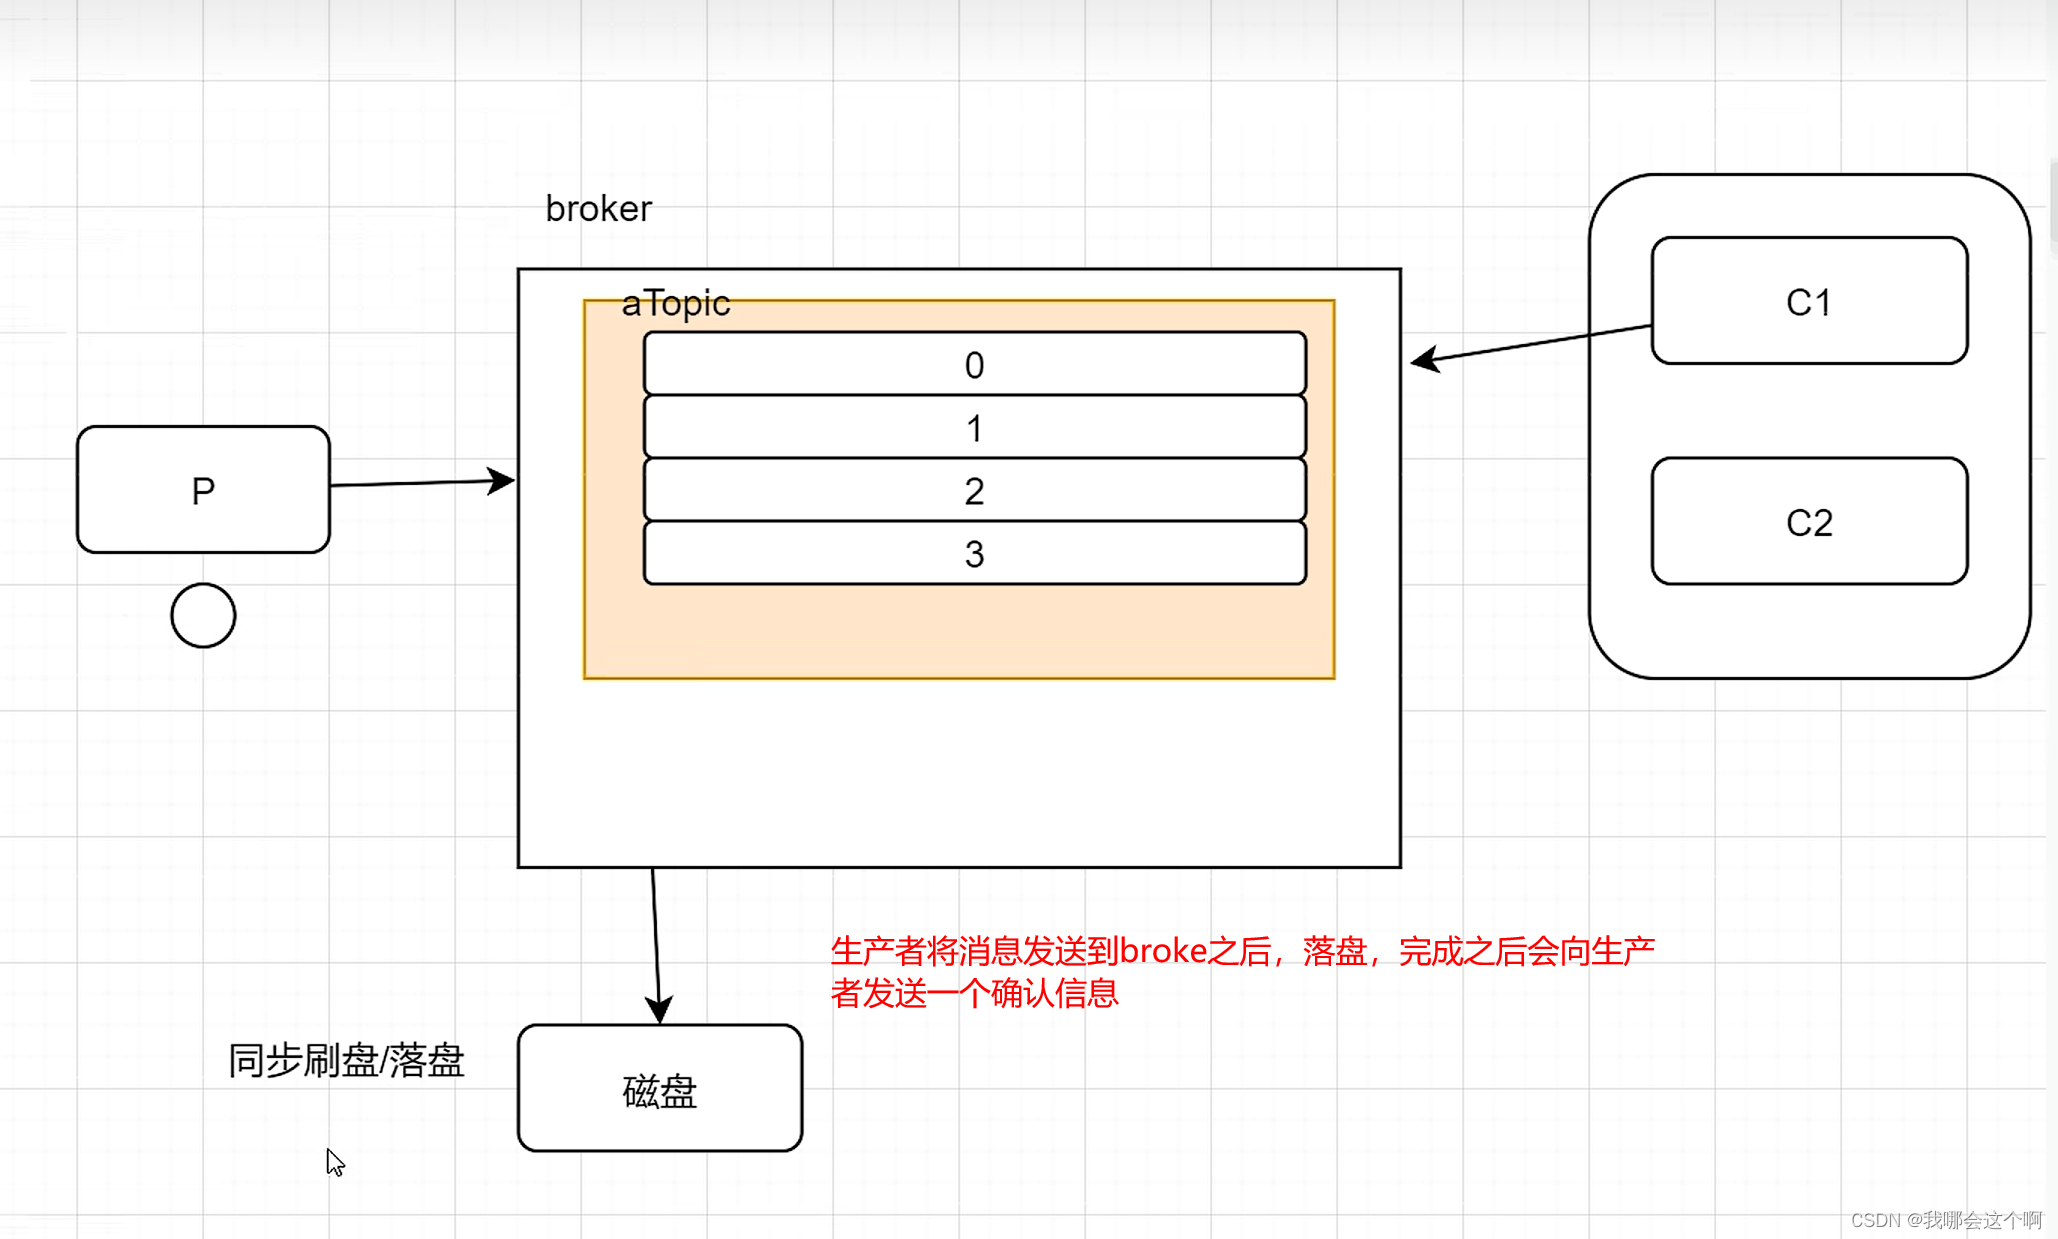Select queue row labeled 3
The height and width of the screenshot is (1239, 2058).
point(975,553)
